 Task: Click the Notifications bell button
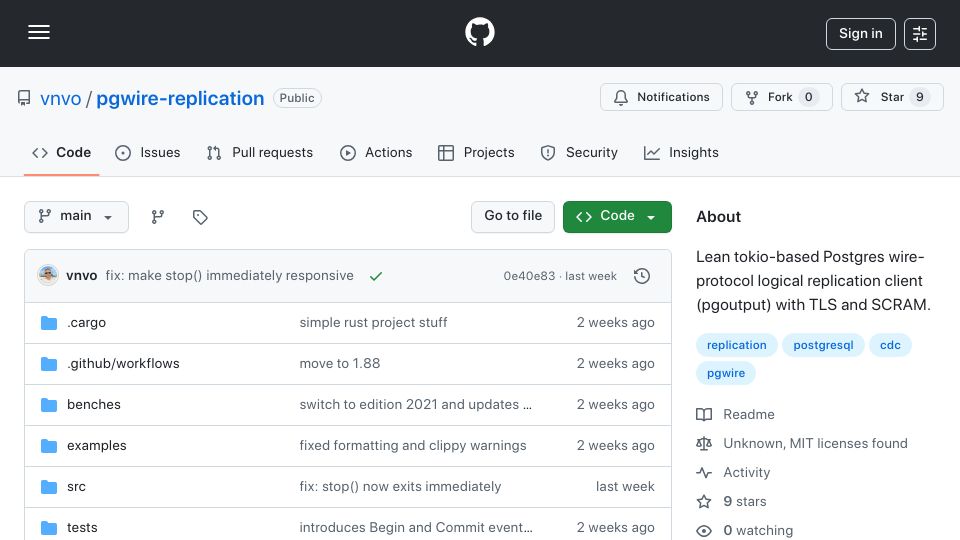[661, 97]
